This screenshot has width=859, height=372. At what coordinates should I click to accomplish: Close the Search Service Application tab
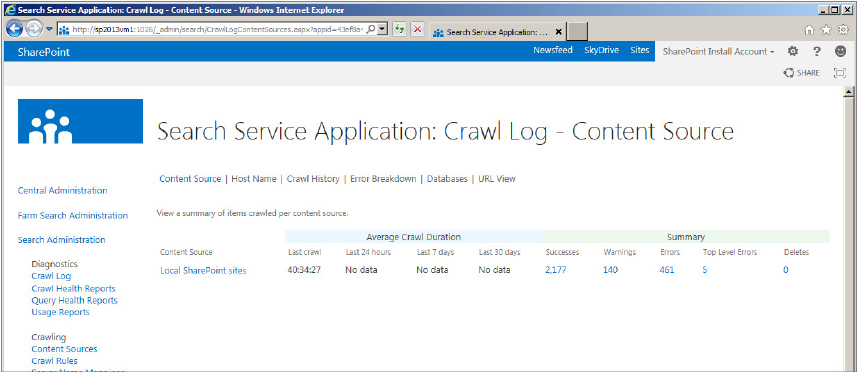coord(558,32)
